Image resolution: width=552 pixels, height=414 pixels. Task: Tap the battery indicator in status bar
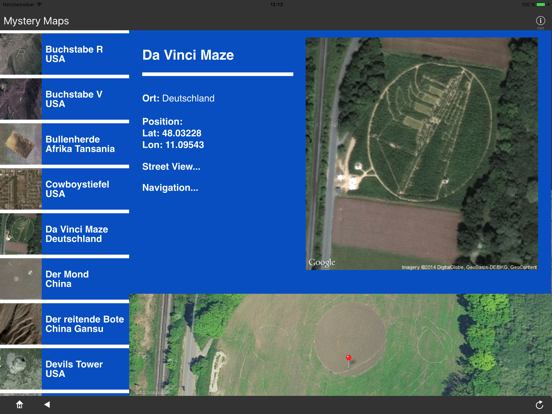pos(541,4)
